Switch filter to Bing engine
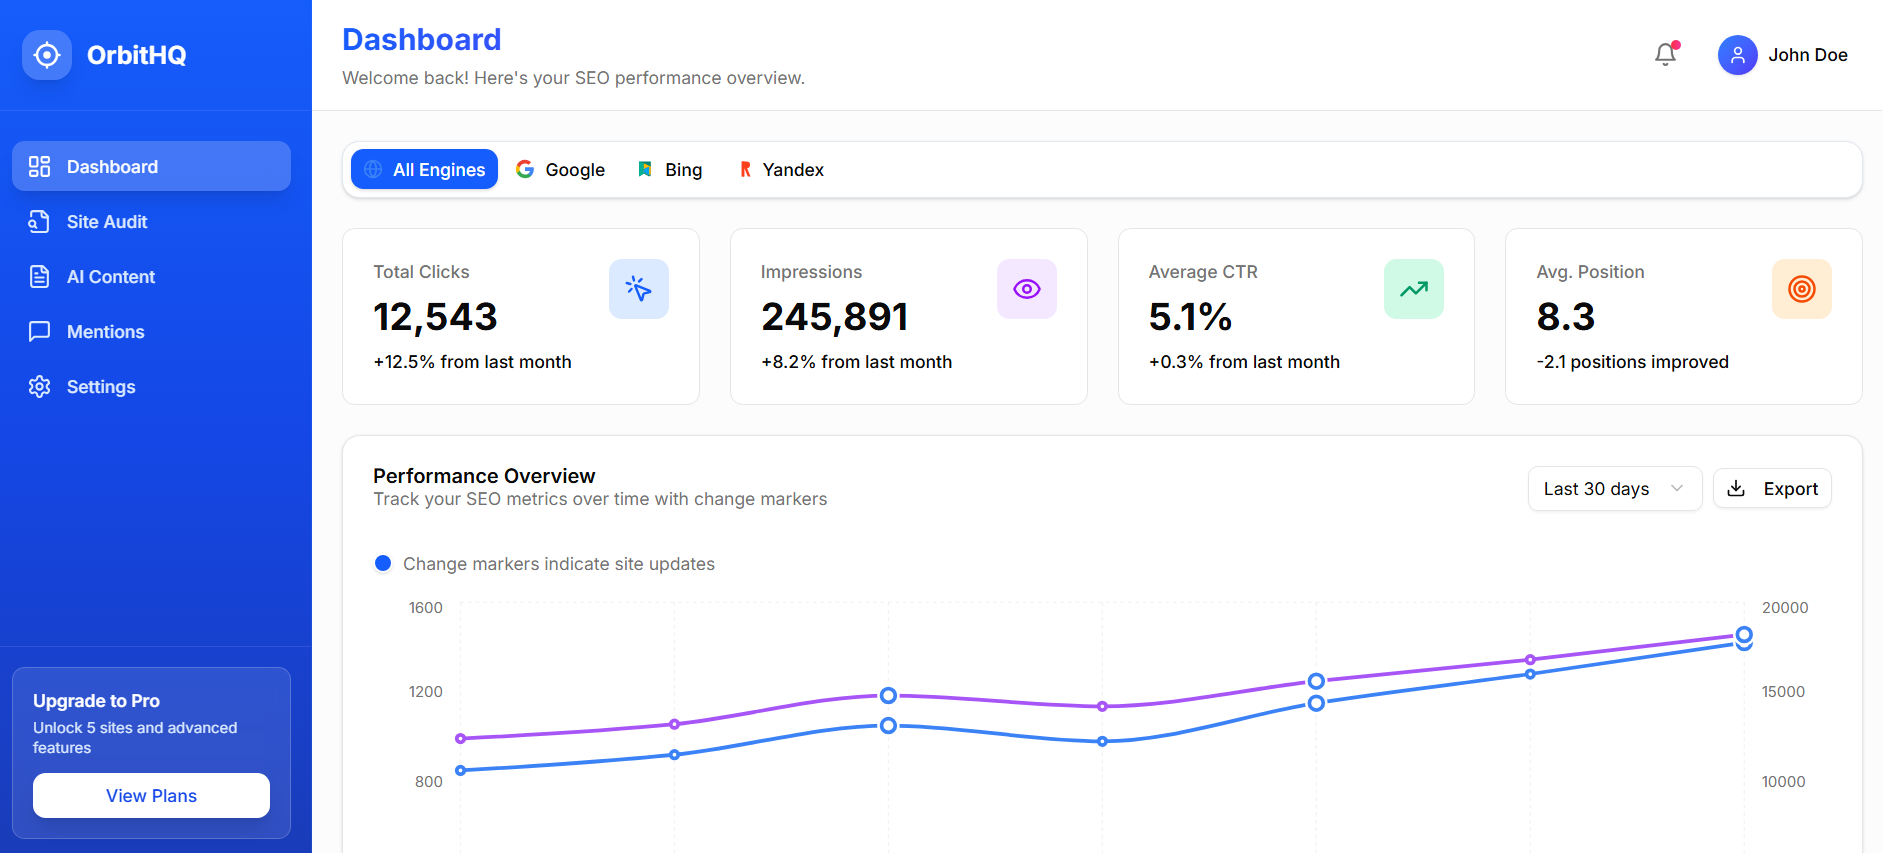Screen dimensions: 1882x853 pyautogui.click(x=670, y=170)
